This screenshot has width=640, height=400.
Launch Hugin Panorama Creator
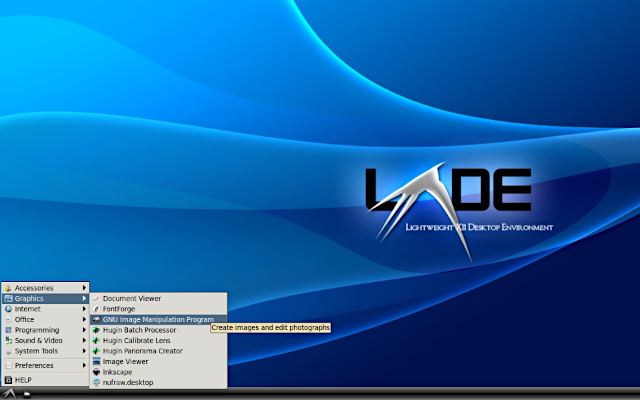pos(158,351)
